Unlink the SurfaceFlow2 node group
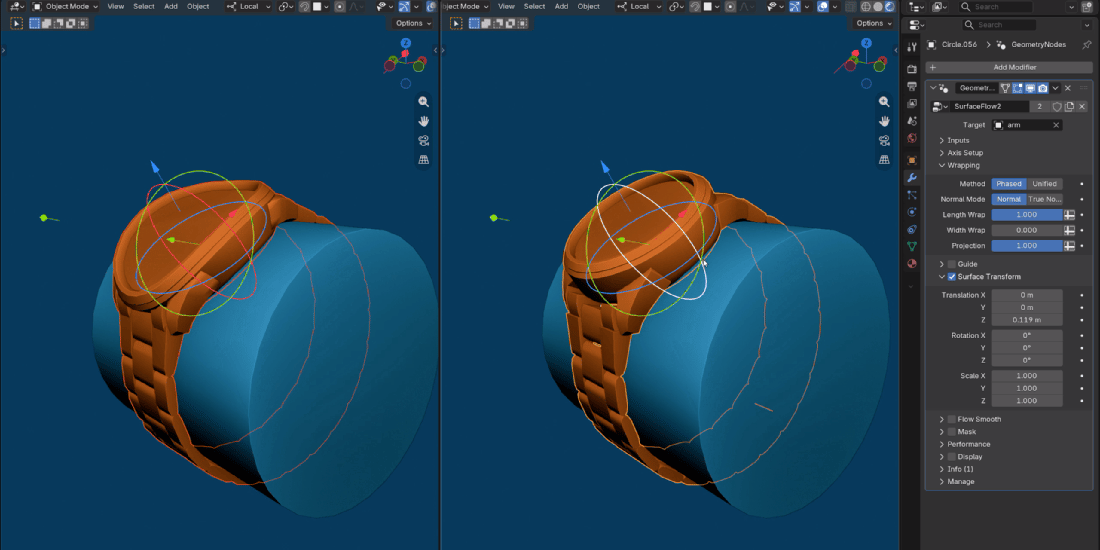 (x=1082, y=107)
